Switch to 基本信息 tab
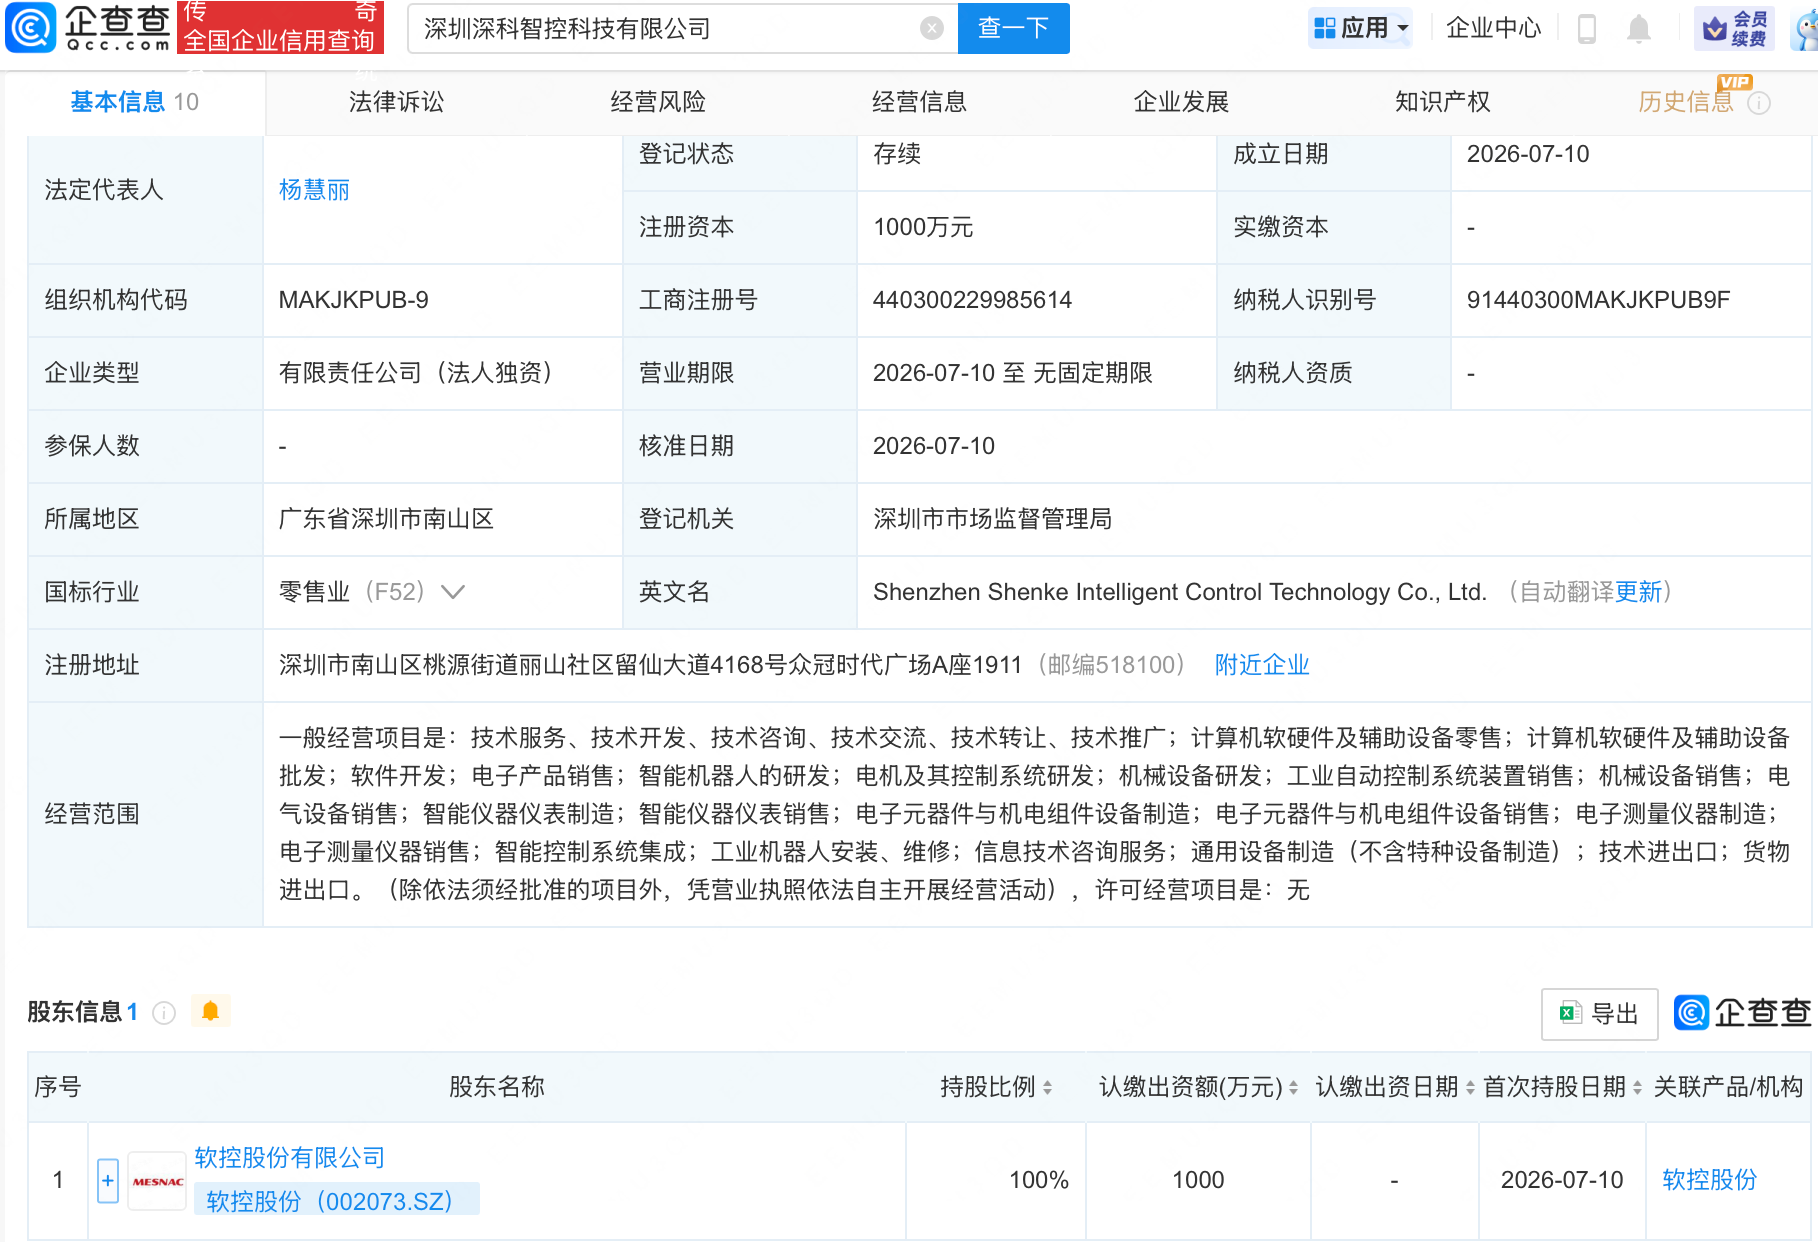Screen dimensions: 1818x1242 (135, 102)
